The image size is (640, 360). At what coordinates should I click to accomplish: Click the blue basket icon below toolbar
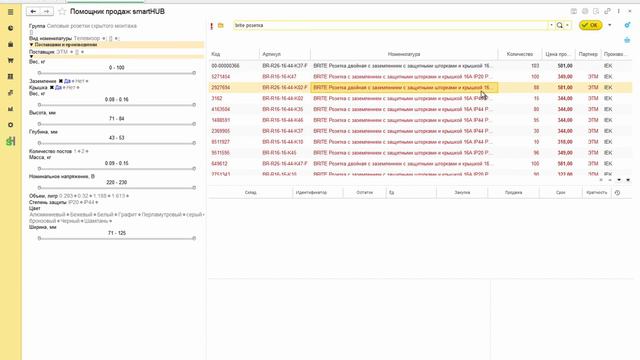(627, 40)
